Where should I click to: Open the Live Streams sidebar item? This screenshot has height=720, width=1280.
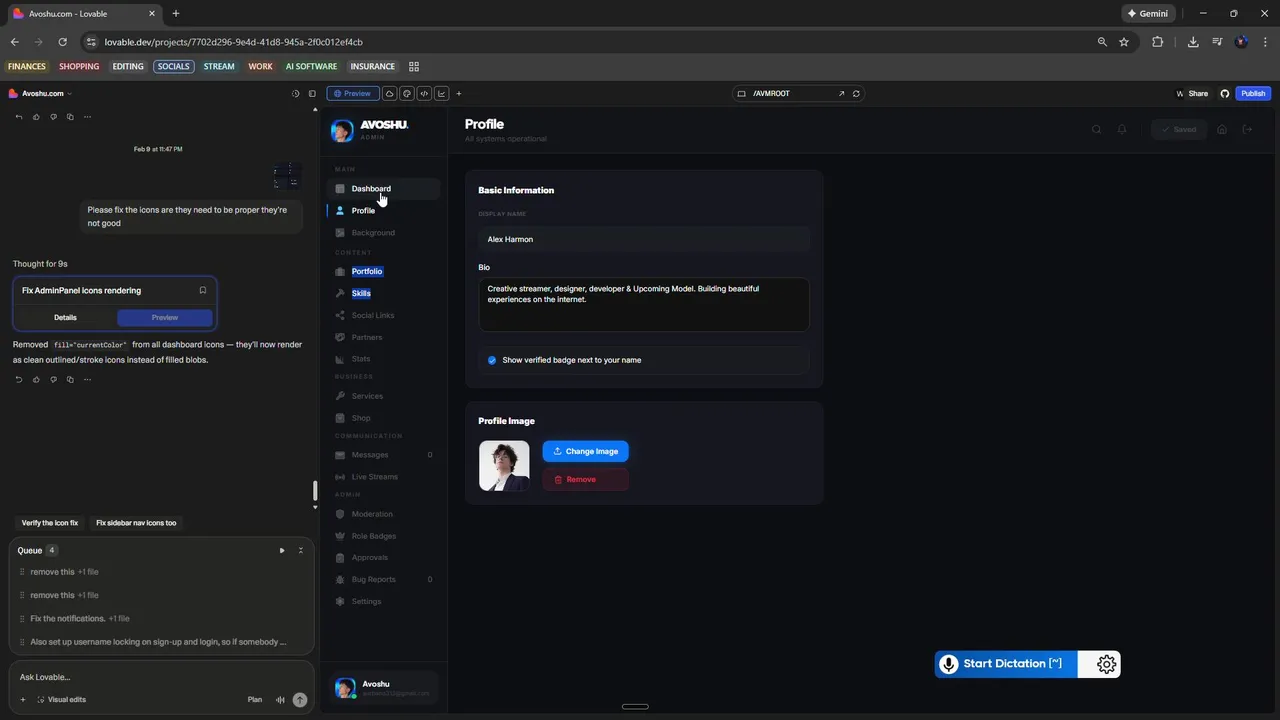[384, 476]
